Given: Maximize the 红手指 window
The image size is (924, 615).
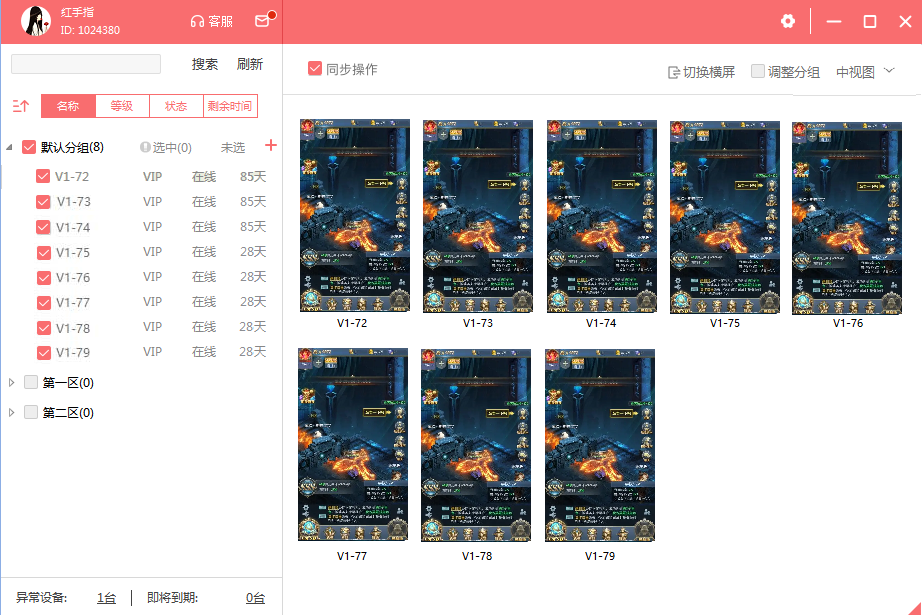Looking at the screenshot, I should [870, 22].
